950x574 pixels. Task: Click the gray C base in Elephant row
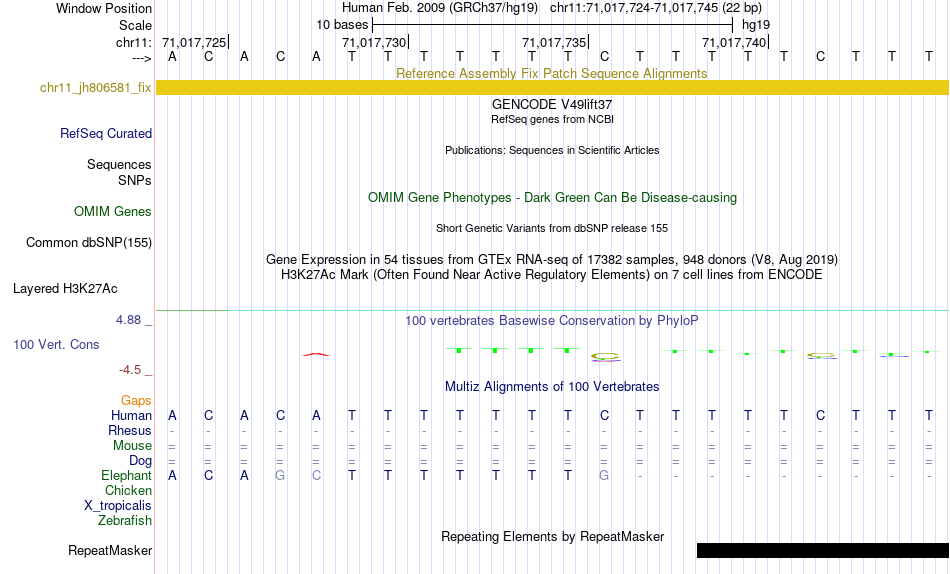(x=316, y=476)
